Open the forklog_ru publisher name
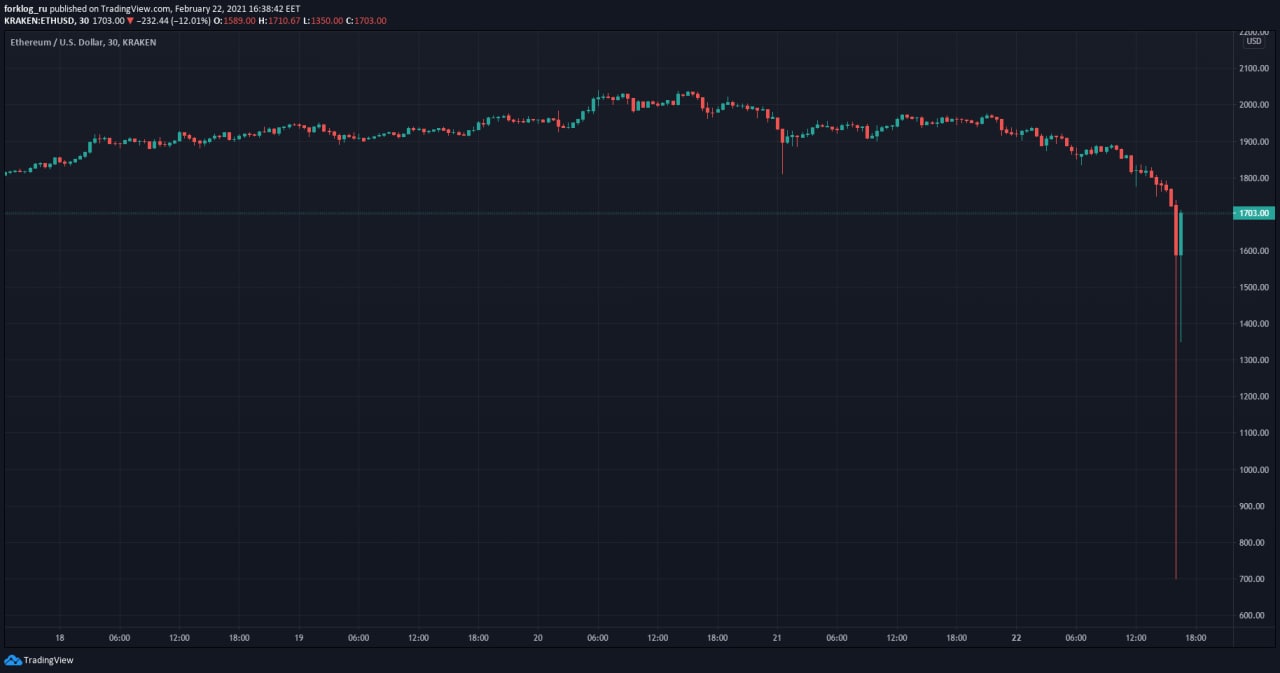The width and height of the screenshot is (1280, 673). (26, 7)
